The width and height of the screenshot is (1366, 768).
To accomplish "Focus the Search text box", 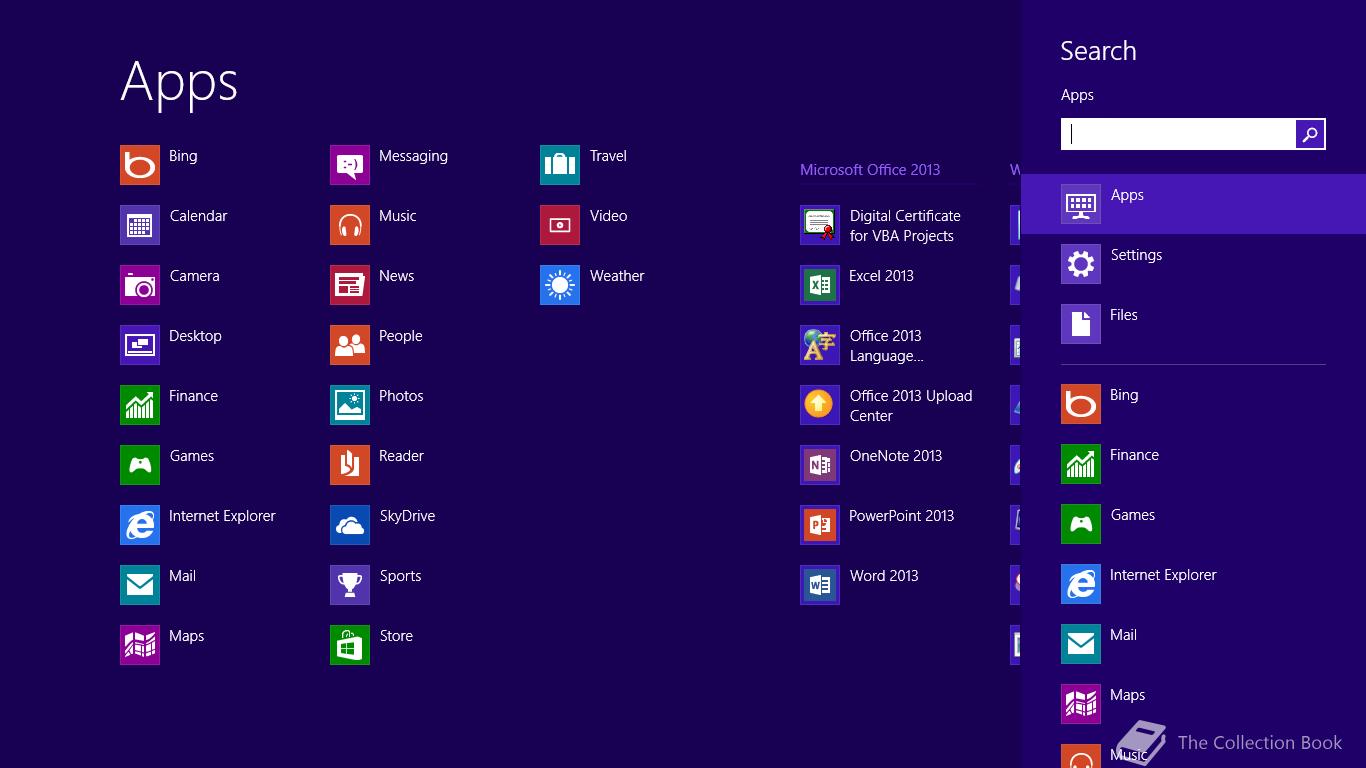I will click(x=1178, y=134).
